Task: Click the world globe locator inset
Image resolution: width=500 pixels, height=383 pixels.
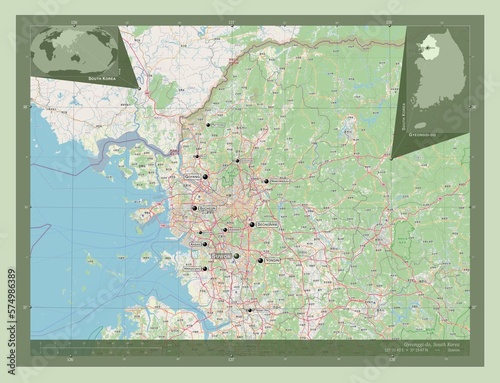Action: click(x=74, y=51)
